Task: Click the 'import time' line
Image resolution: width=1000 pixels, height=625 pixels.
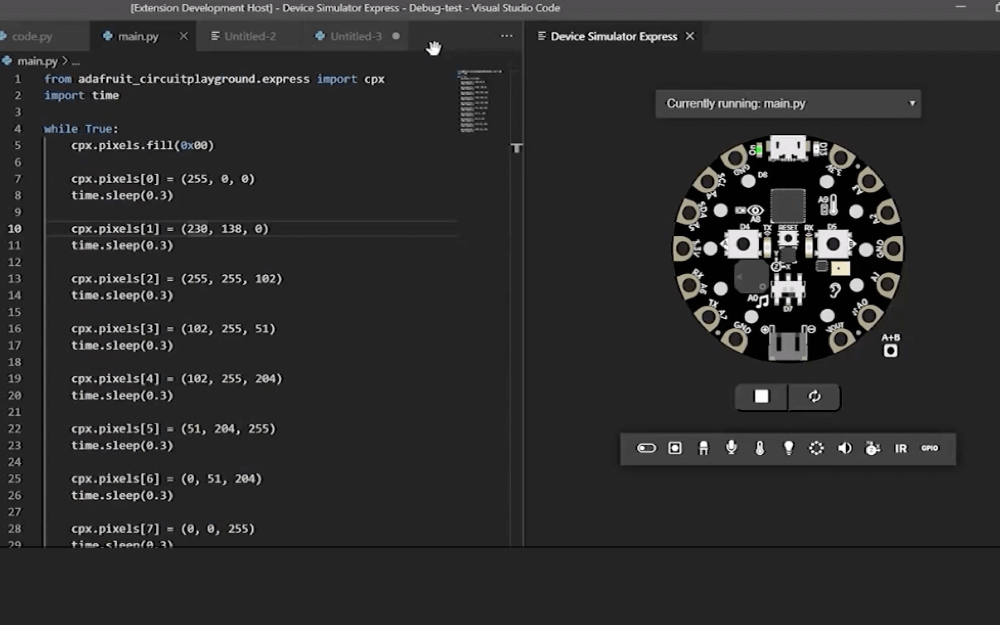Action: pos(81,96)
